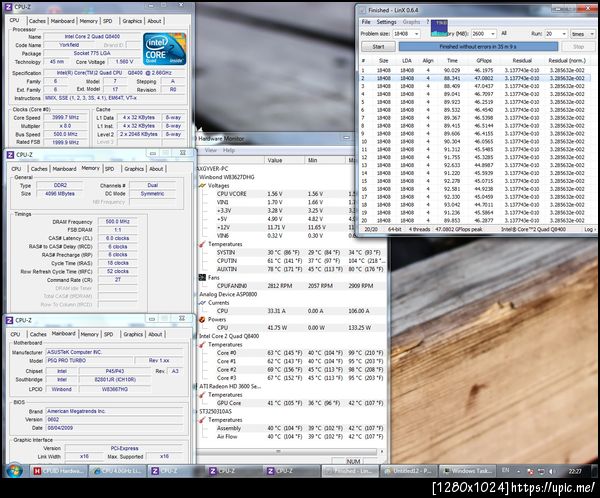600x498 pixels.
Task: Click the All memory button in LinX
Action: click(x=504, y=34)
